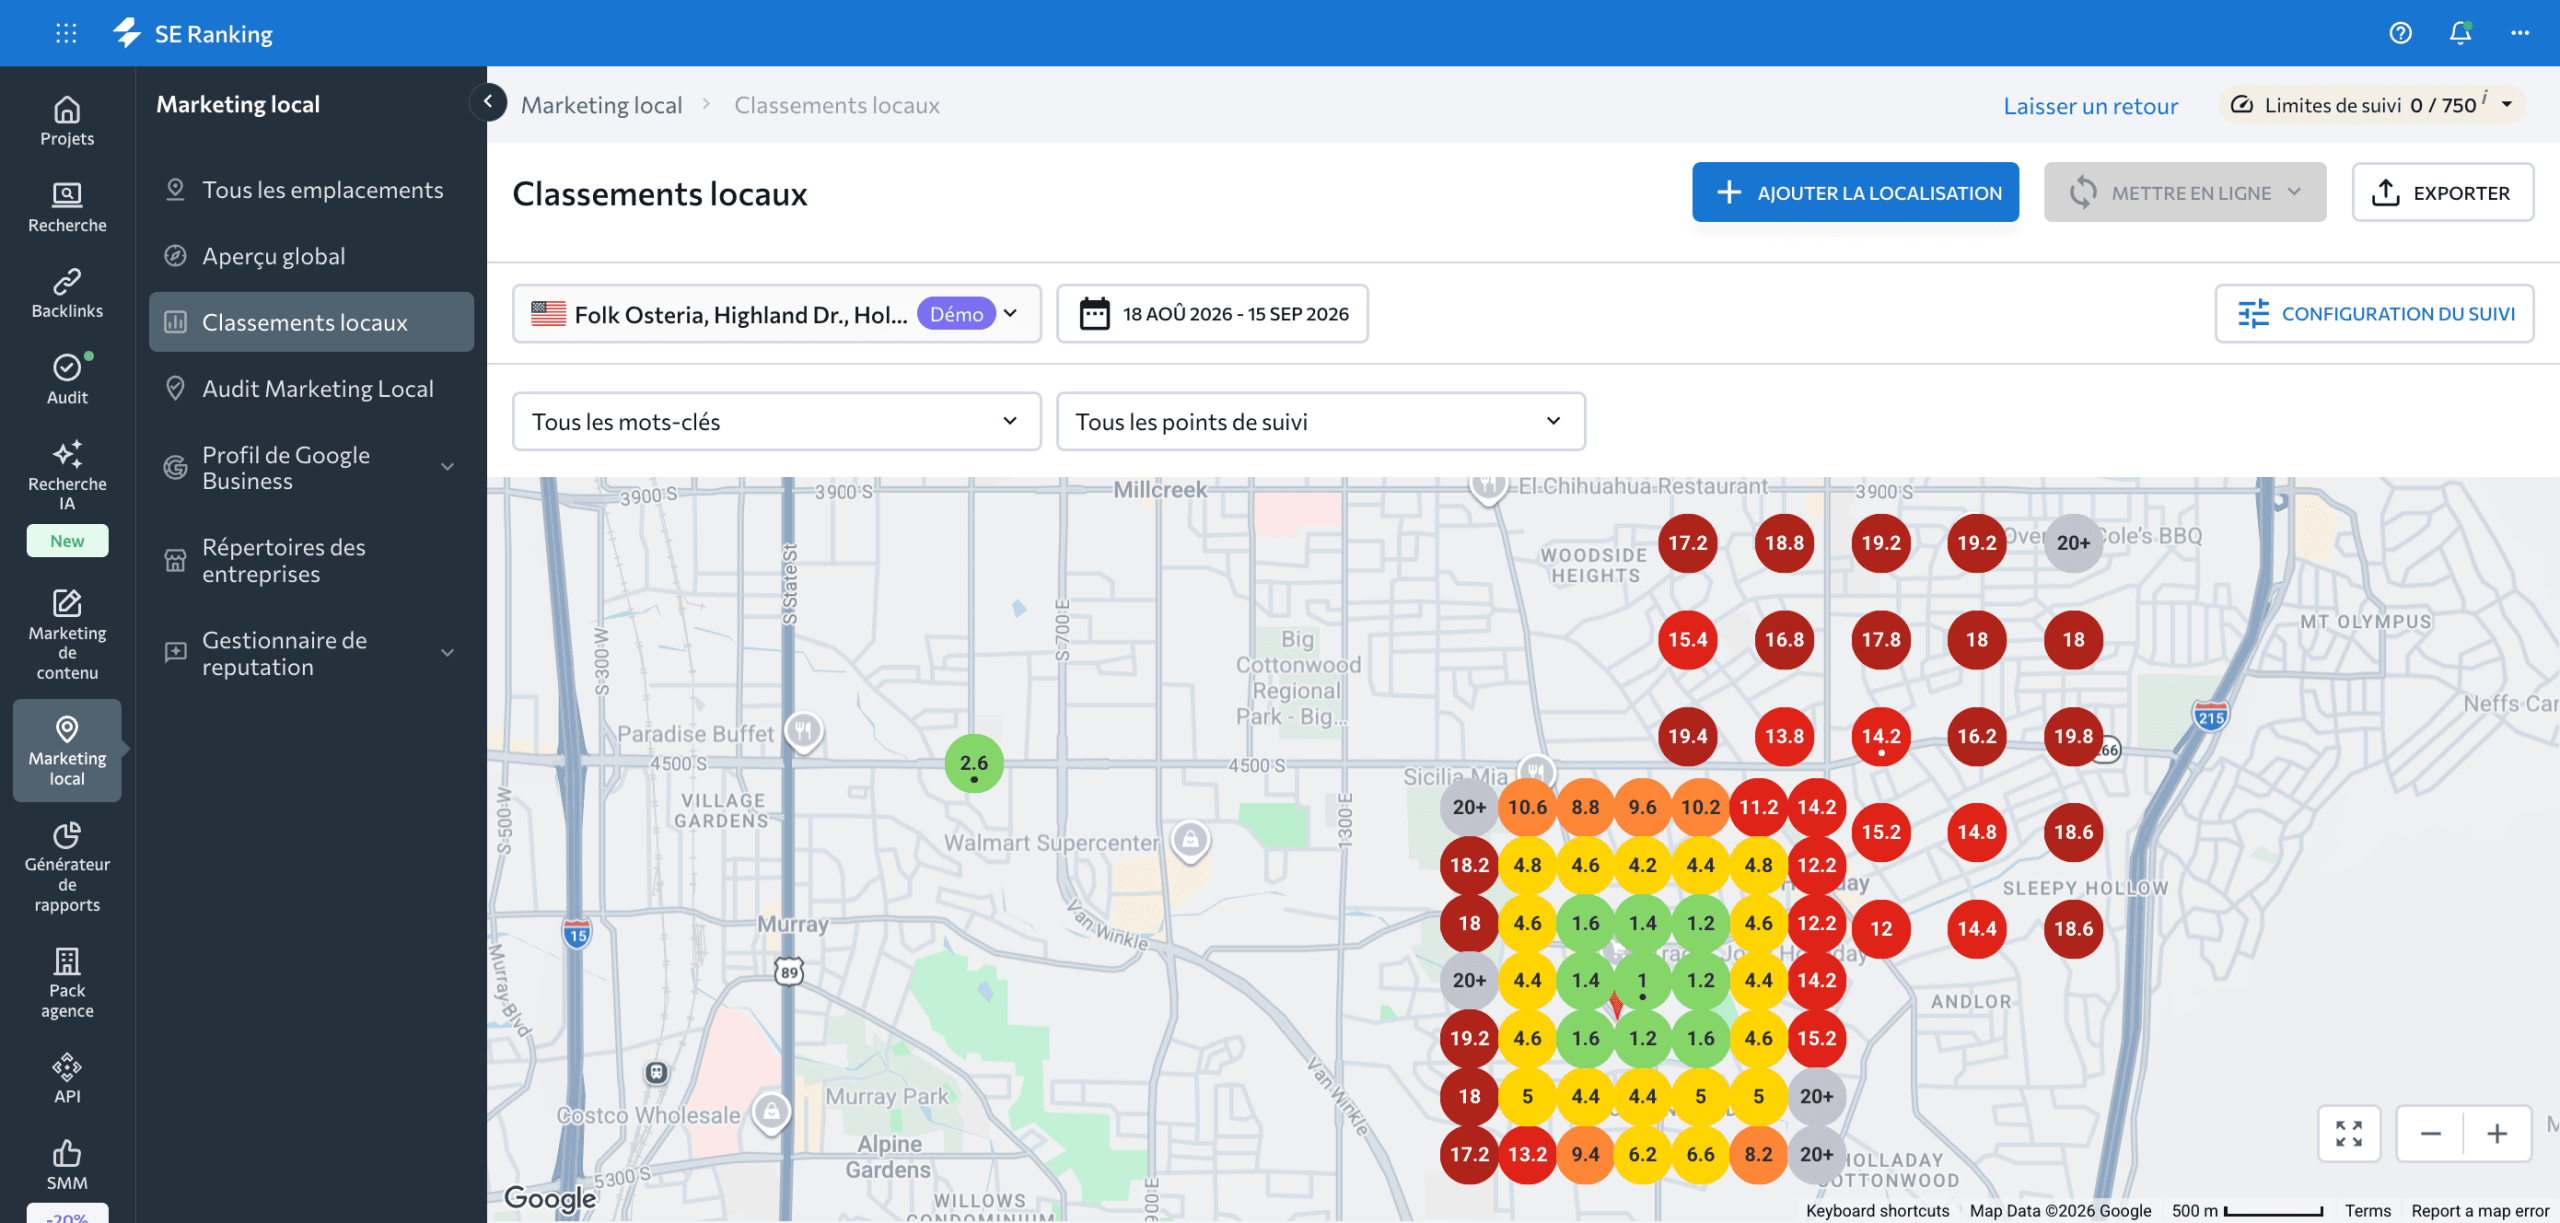Open Générateur de rapports
This screenshot has width=2560, height=1223.
tap(67, 868)
